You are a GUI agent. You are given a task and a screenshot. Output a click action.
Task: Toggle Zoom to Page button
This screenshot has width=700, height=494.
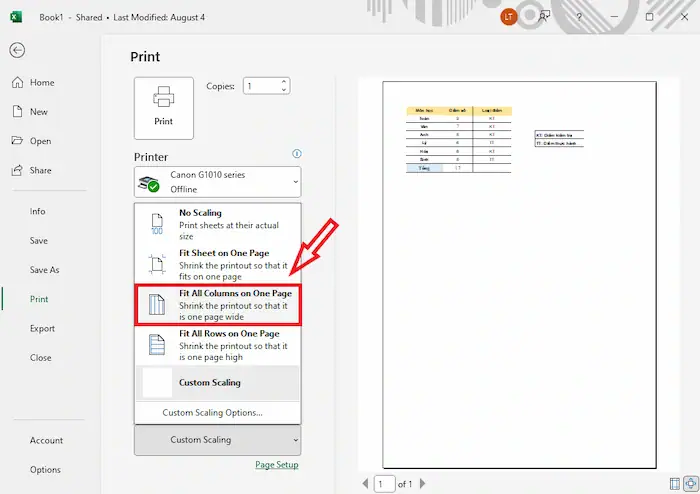pyautogui.click(x=689, y=484)
